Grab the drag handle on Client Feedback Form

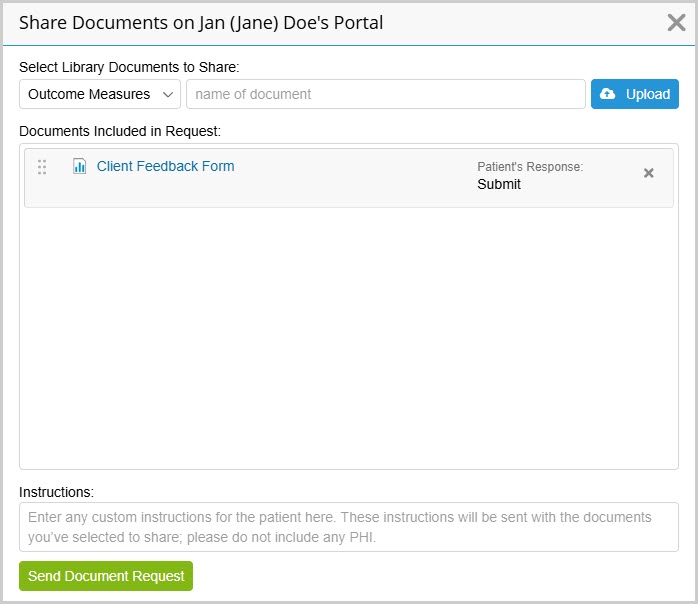[42, 167]
